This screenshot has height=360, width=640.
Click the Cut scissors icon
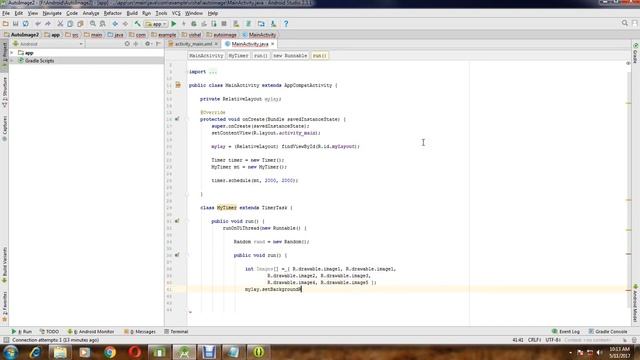(x=60, y=24)
